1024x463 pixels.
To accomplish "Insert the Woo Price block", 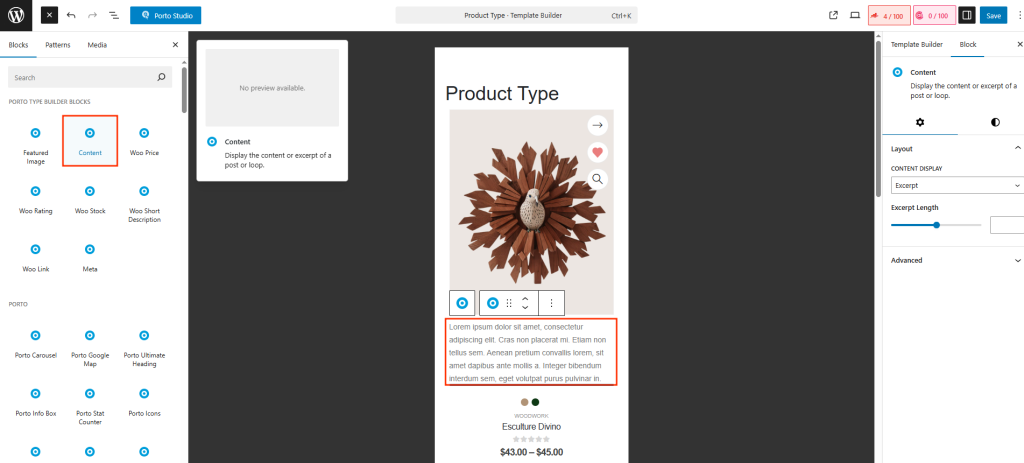I will [x=144, y=140].
